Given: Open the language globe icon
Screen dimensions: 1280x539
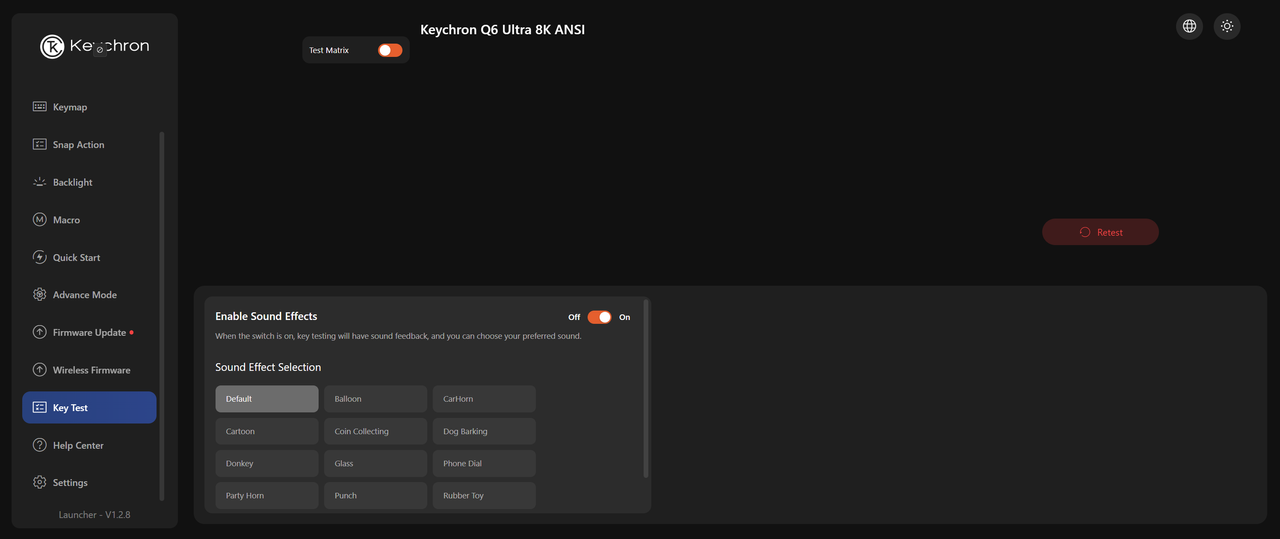Looking at the screenshot, I should click(x=1189, y=26).
